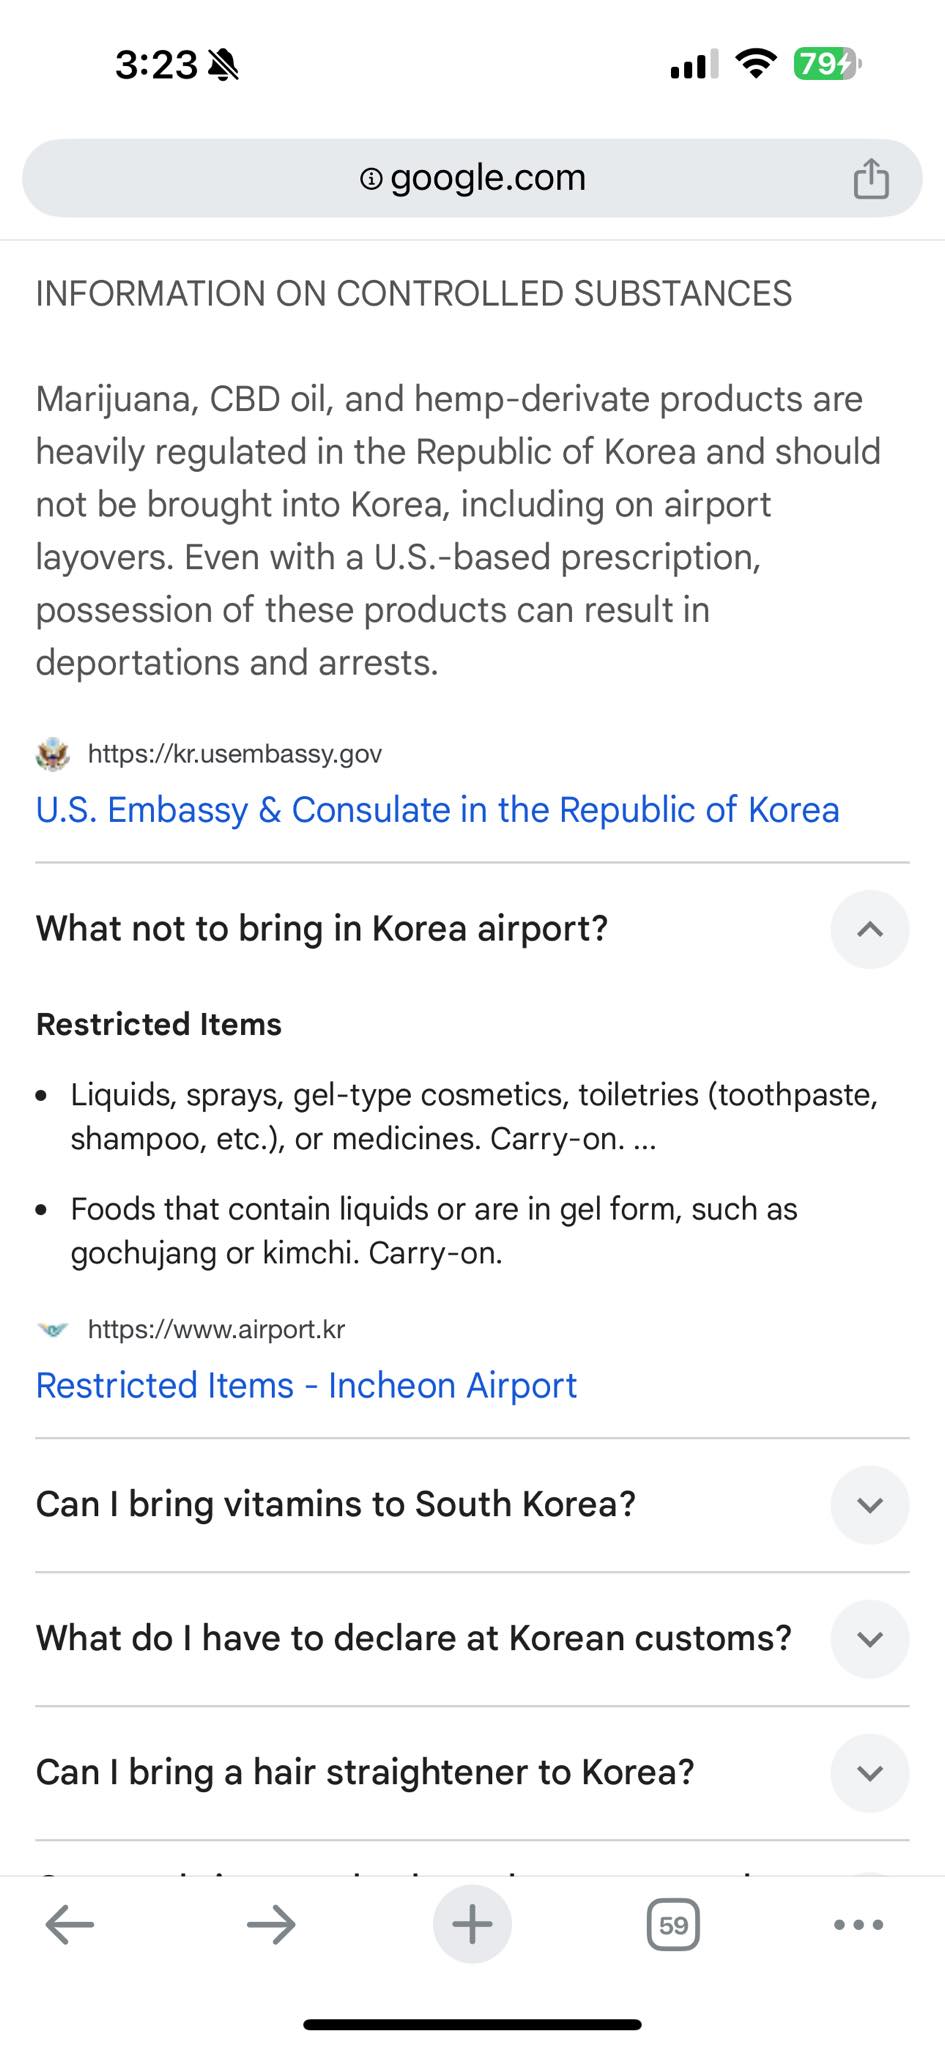Open U.S. Embassy & Consulate link
945x2048 pixels.
pos(437,809)
